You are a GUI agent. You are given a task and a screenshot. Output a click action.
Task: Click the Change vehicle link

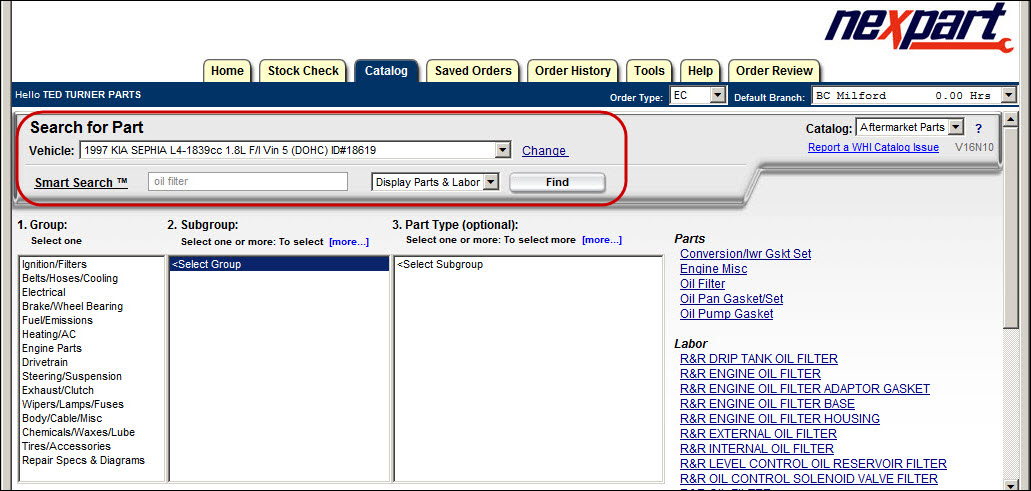click(x=544, y=151)
